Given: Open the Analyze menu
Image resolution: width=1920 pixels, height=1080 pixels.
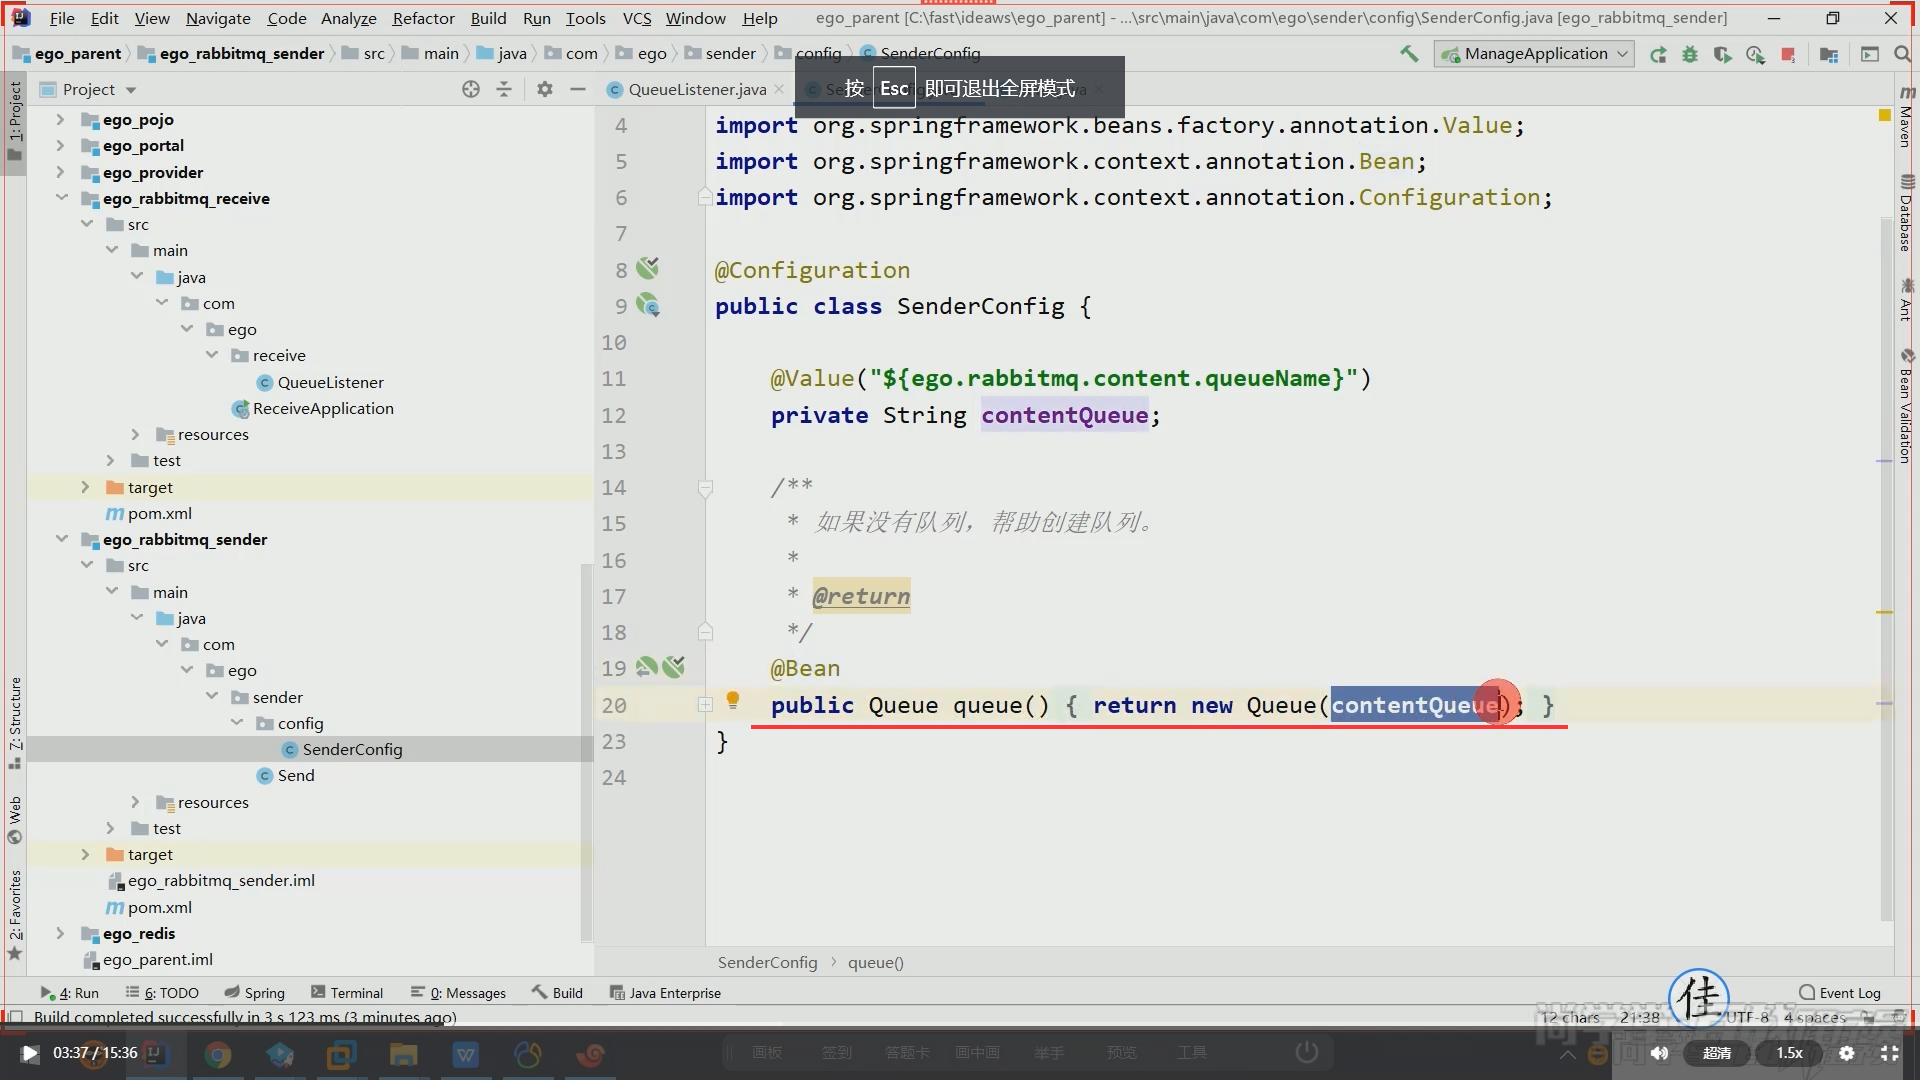Looking at the screenshot, I should (x=348, y=18).
